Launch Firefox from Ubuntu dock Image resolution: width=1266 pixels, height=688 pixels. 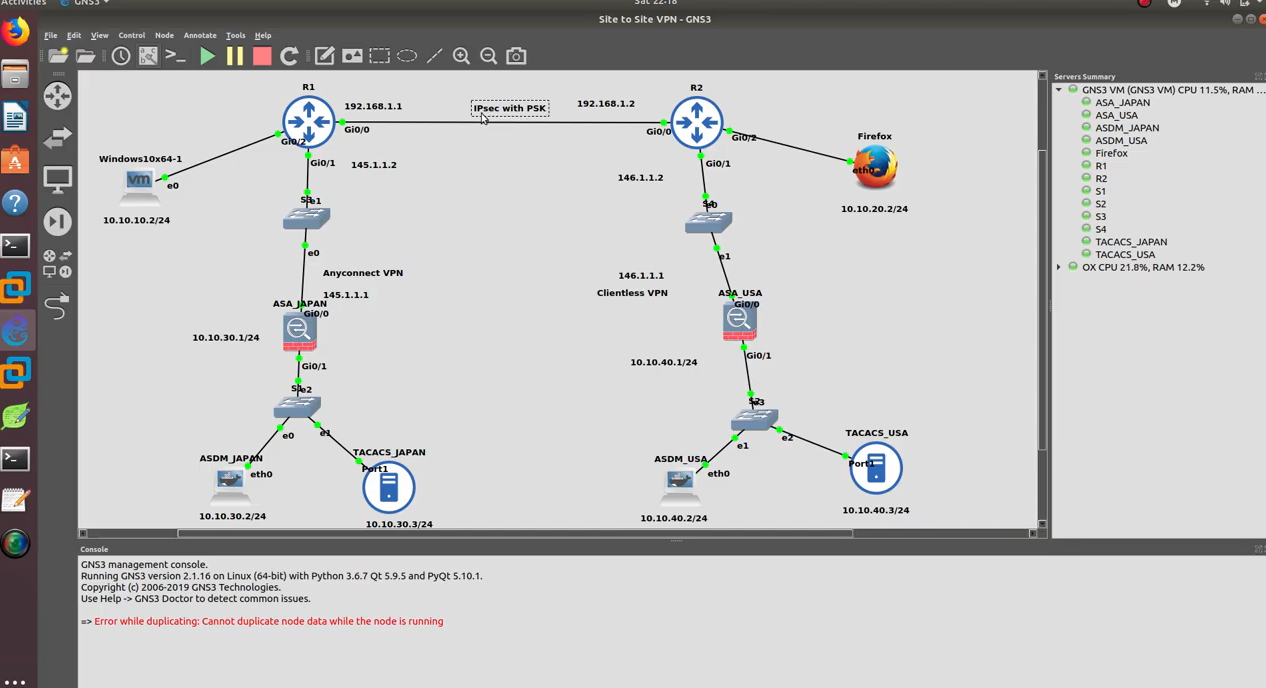tap(15, 31)
